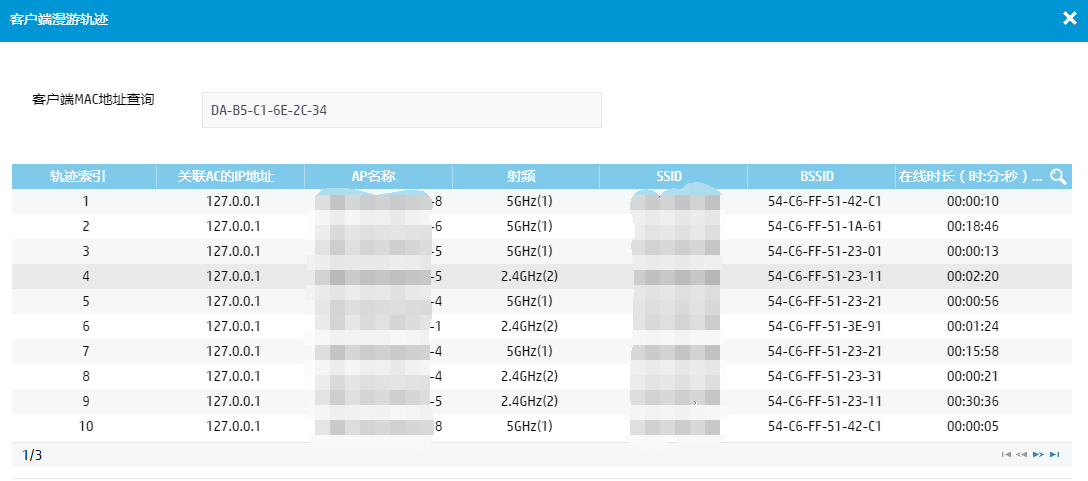Jump to the first results page
The width and height of the screenshot is (1088, 481).
(x=1006, y=455)
